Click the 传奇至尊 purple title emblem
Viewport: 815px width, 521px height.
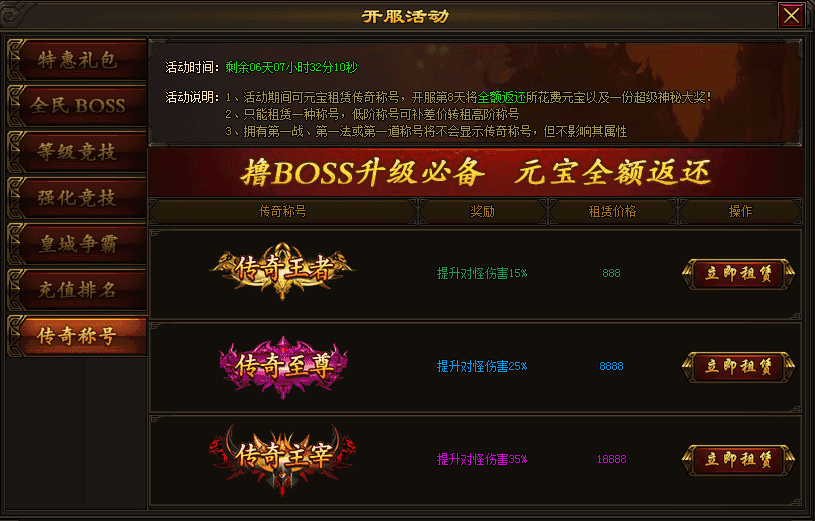(x=283, y=366)
